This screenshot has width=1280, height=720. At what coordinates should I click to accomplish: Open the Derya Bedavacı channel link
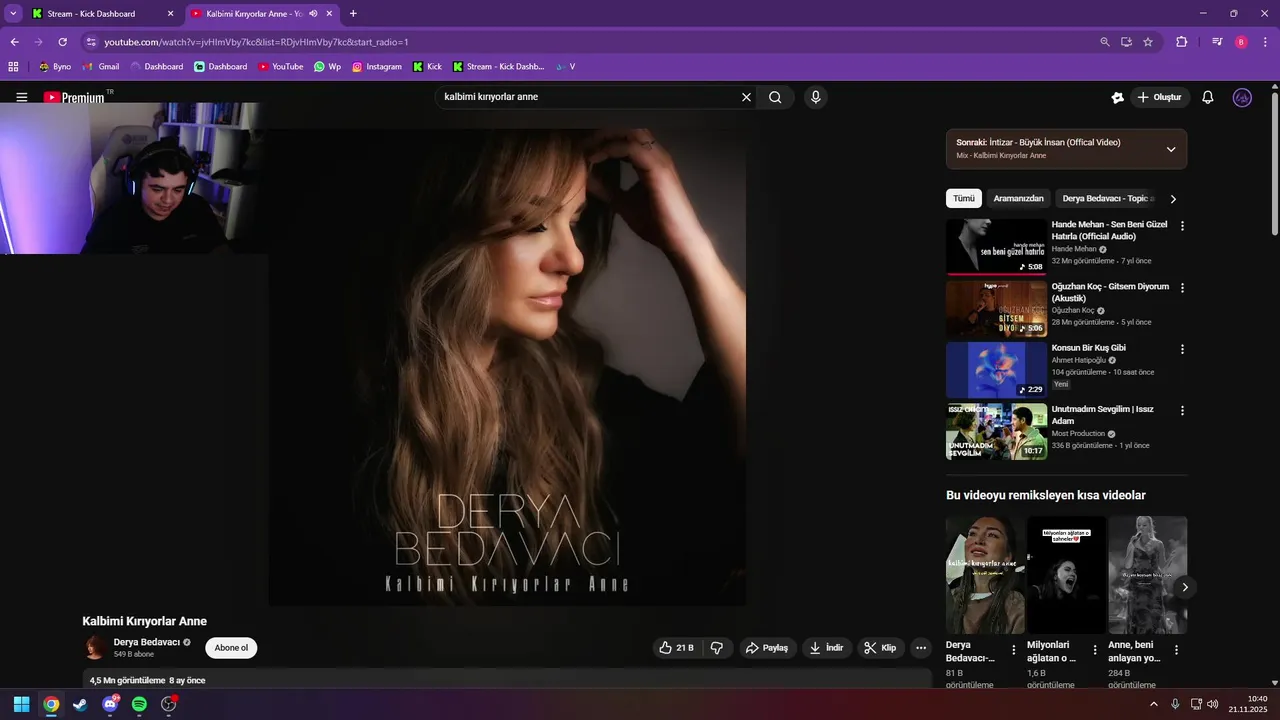click(x=146, y=642)
